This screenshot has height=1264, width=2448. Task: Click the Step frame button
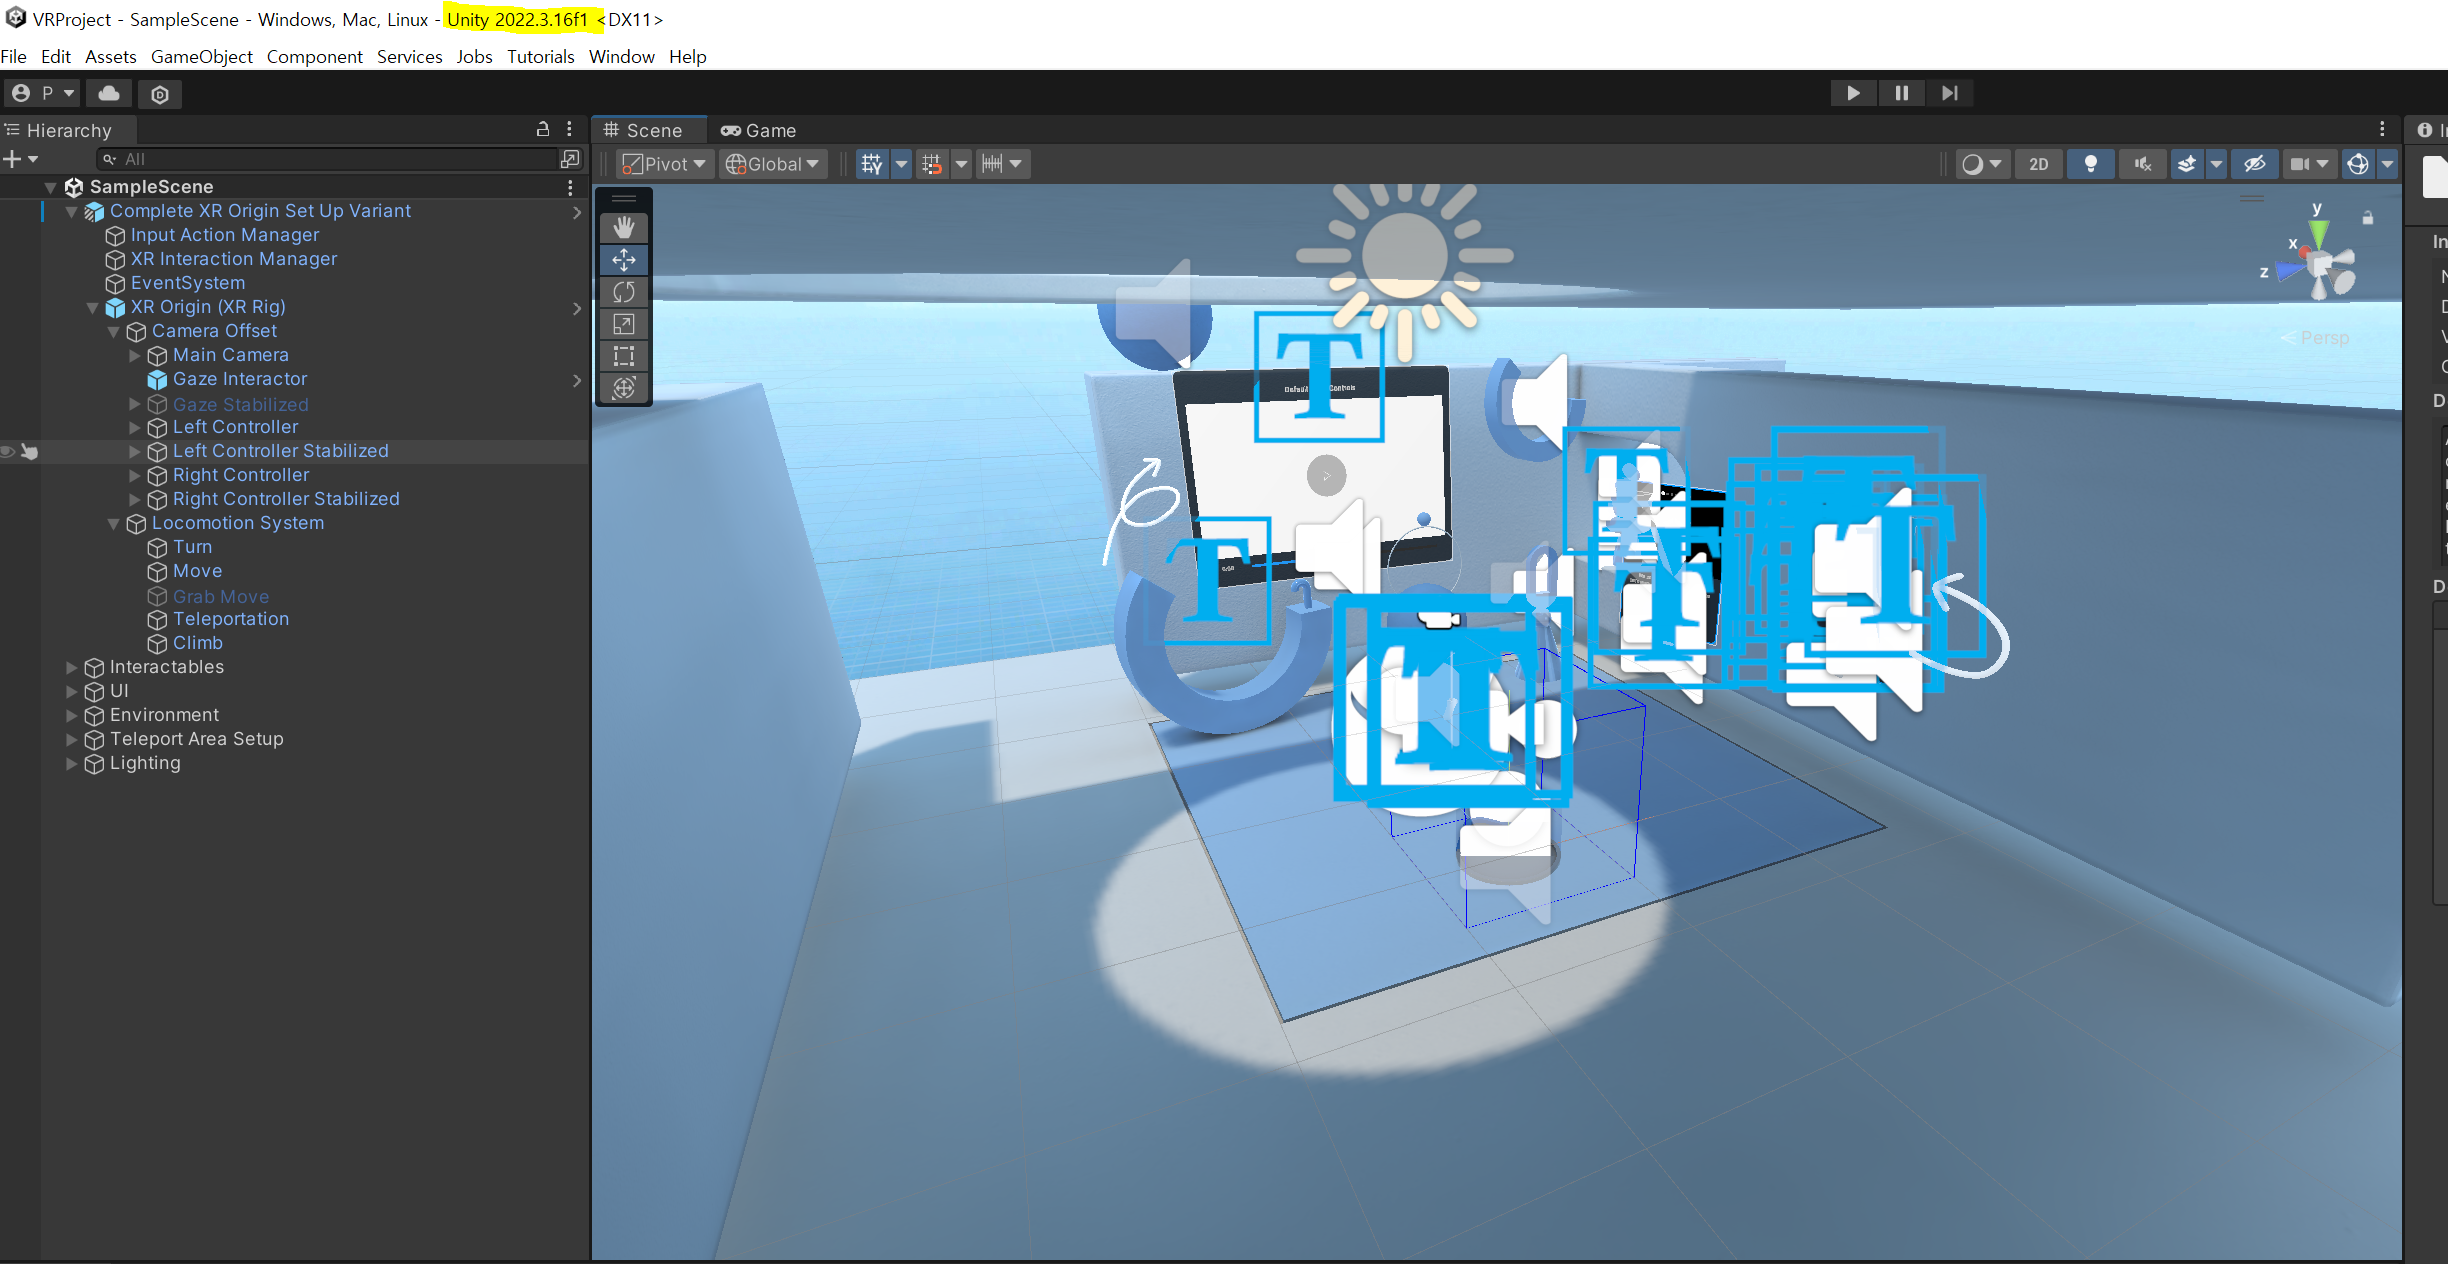pyautogui.click(x=1949, y=93)
